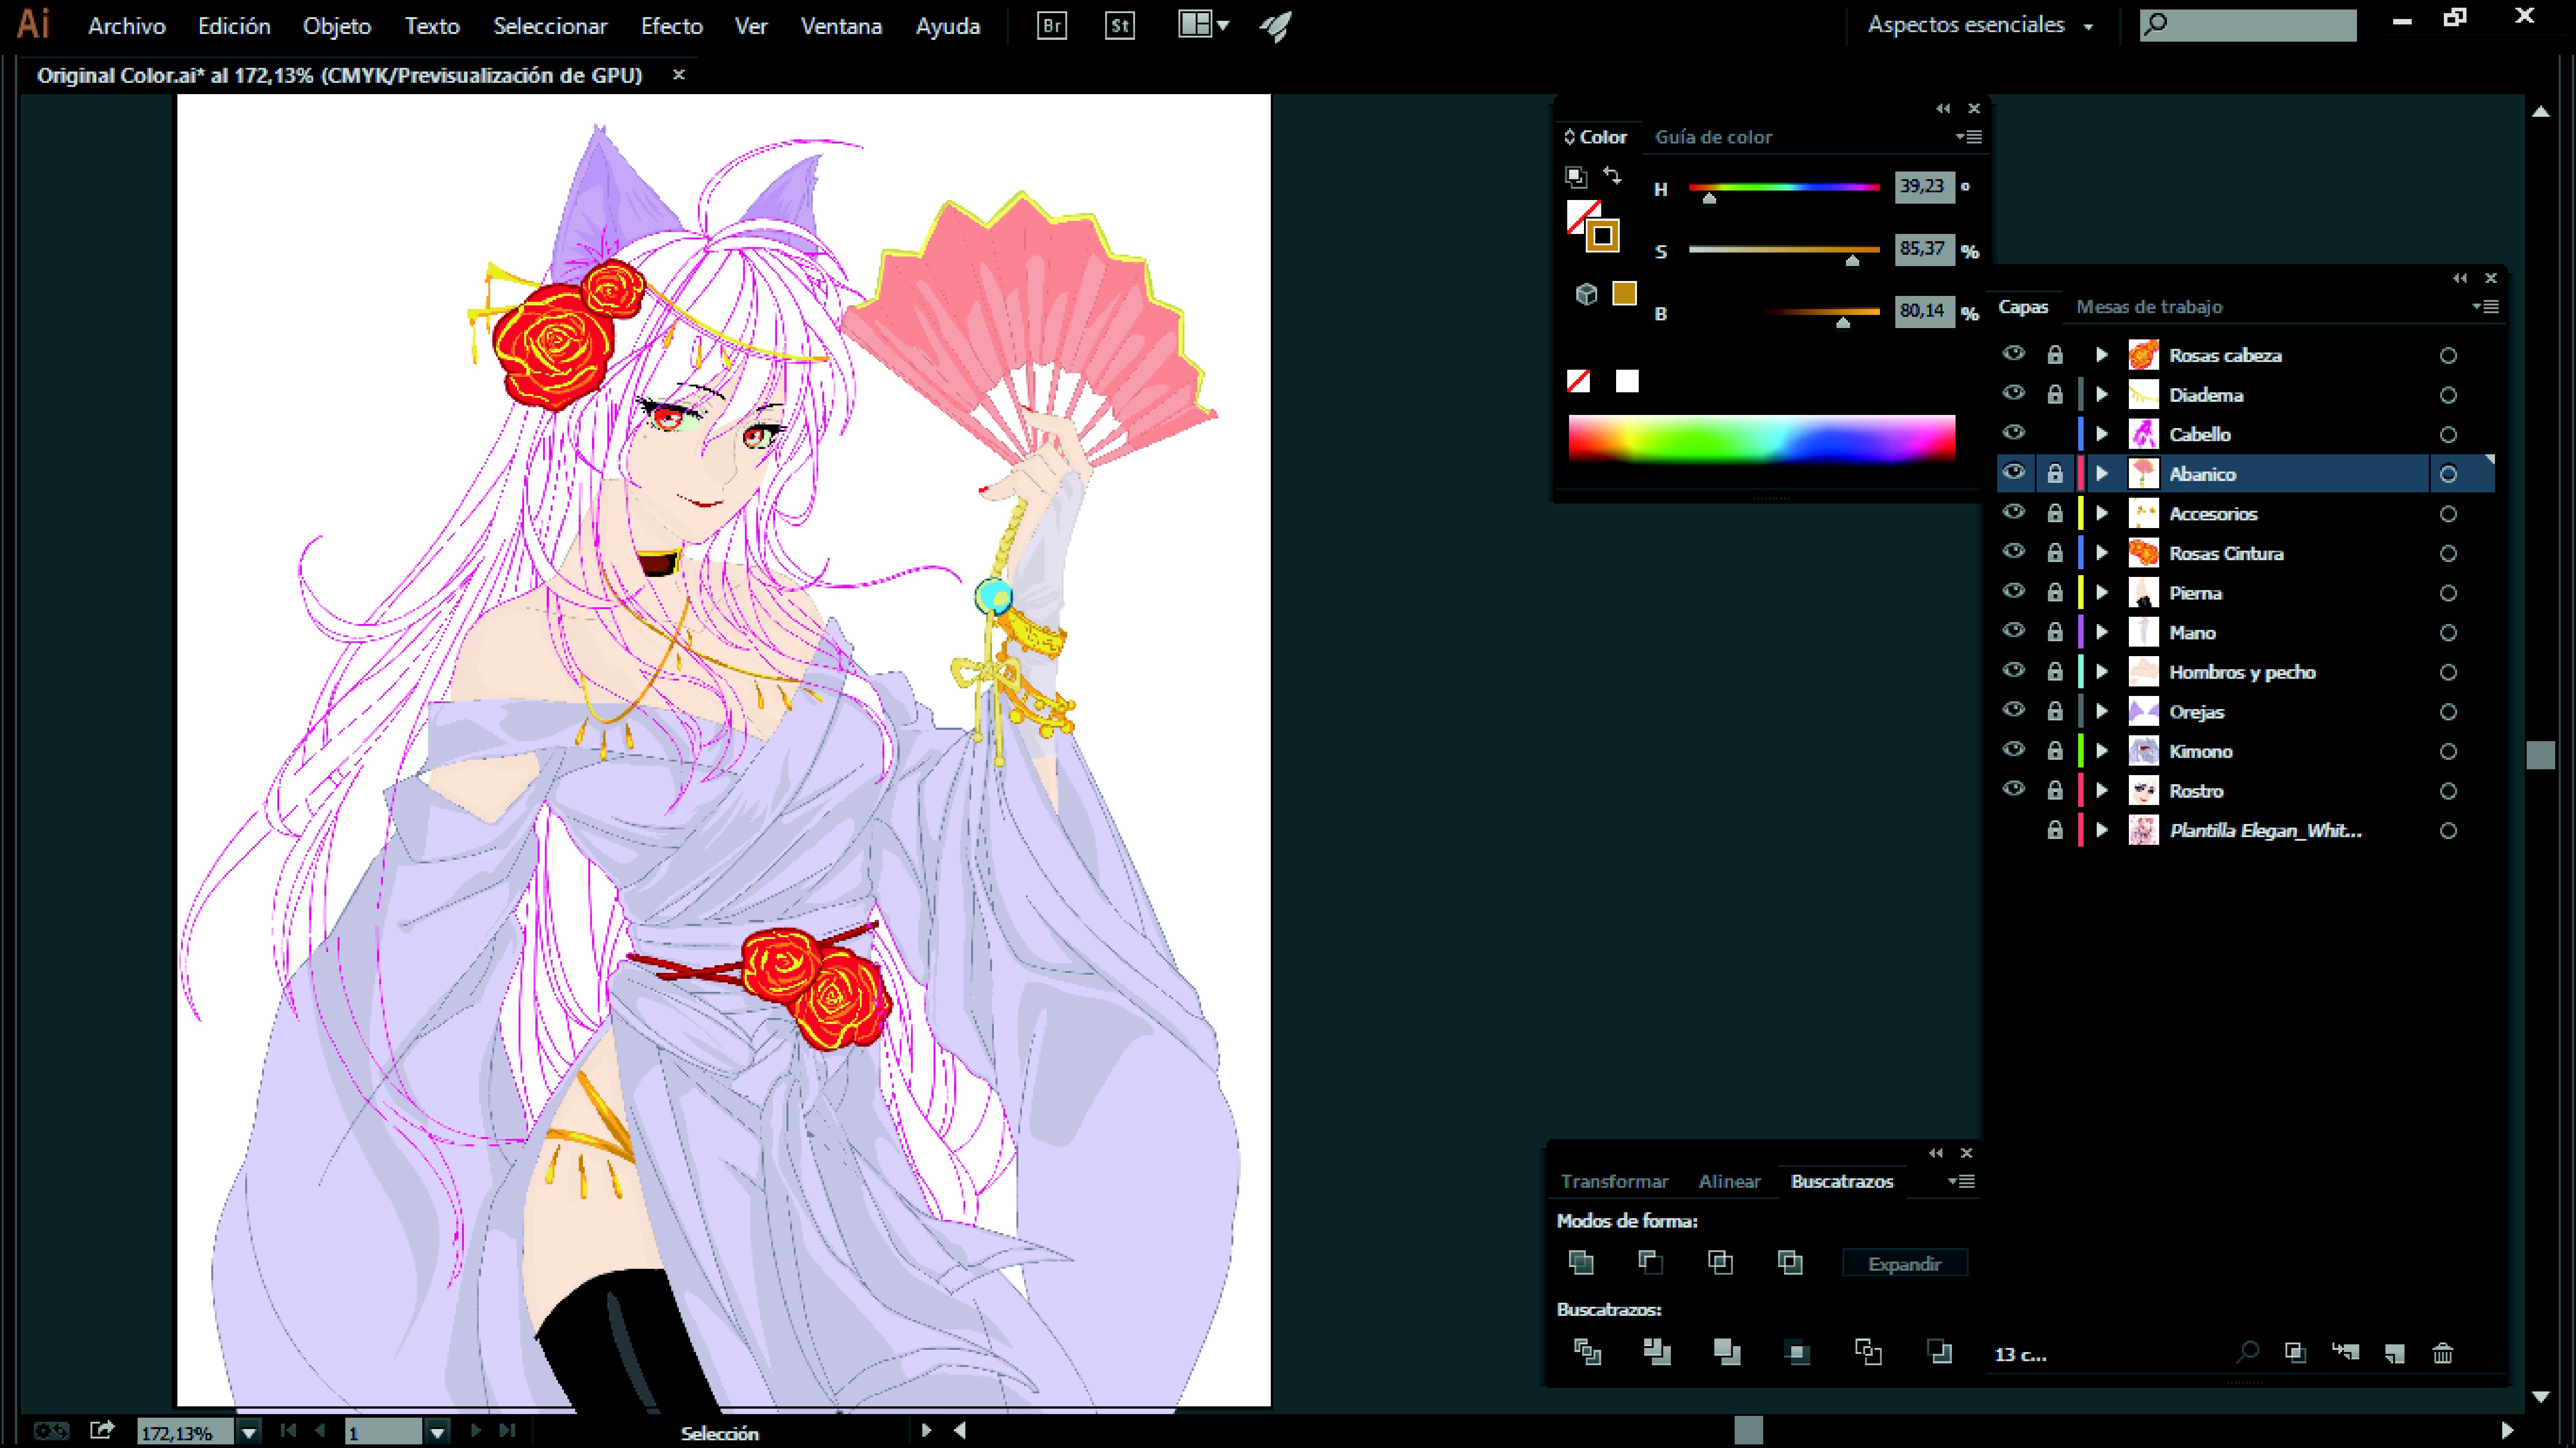Click target circle of Mano layer

coord(2448,633)
